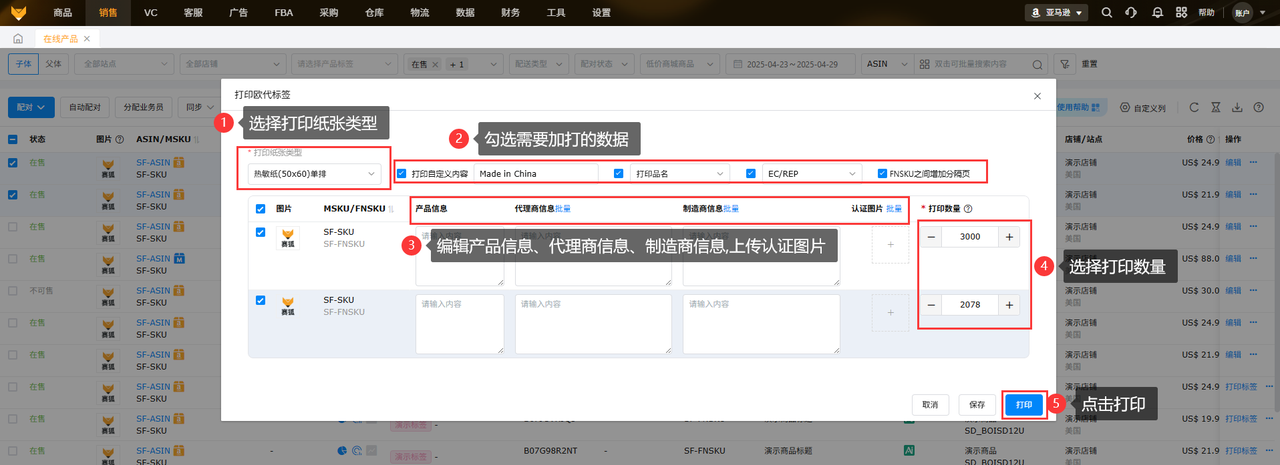This screenshot has height=465, width=1280.
Task: Open the 全部站点 filter dropdown
Action: tap(123, 63)
